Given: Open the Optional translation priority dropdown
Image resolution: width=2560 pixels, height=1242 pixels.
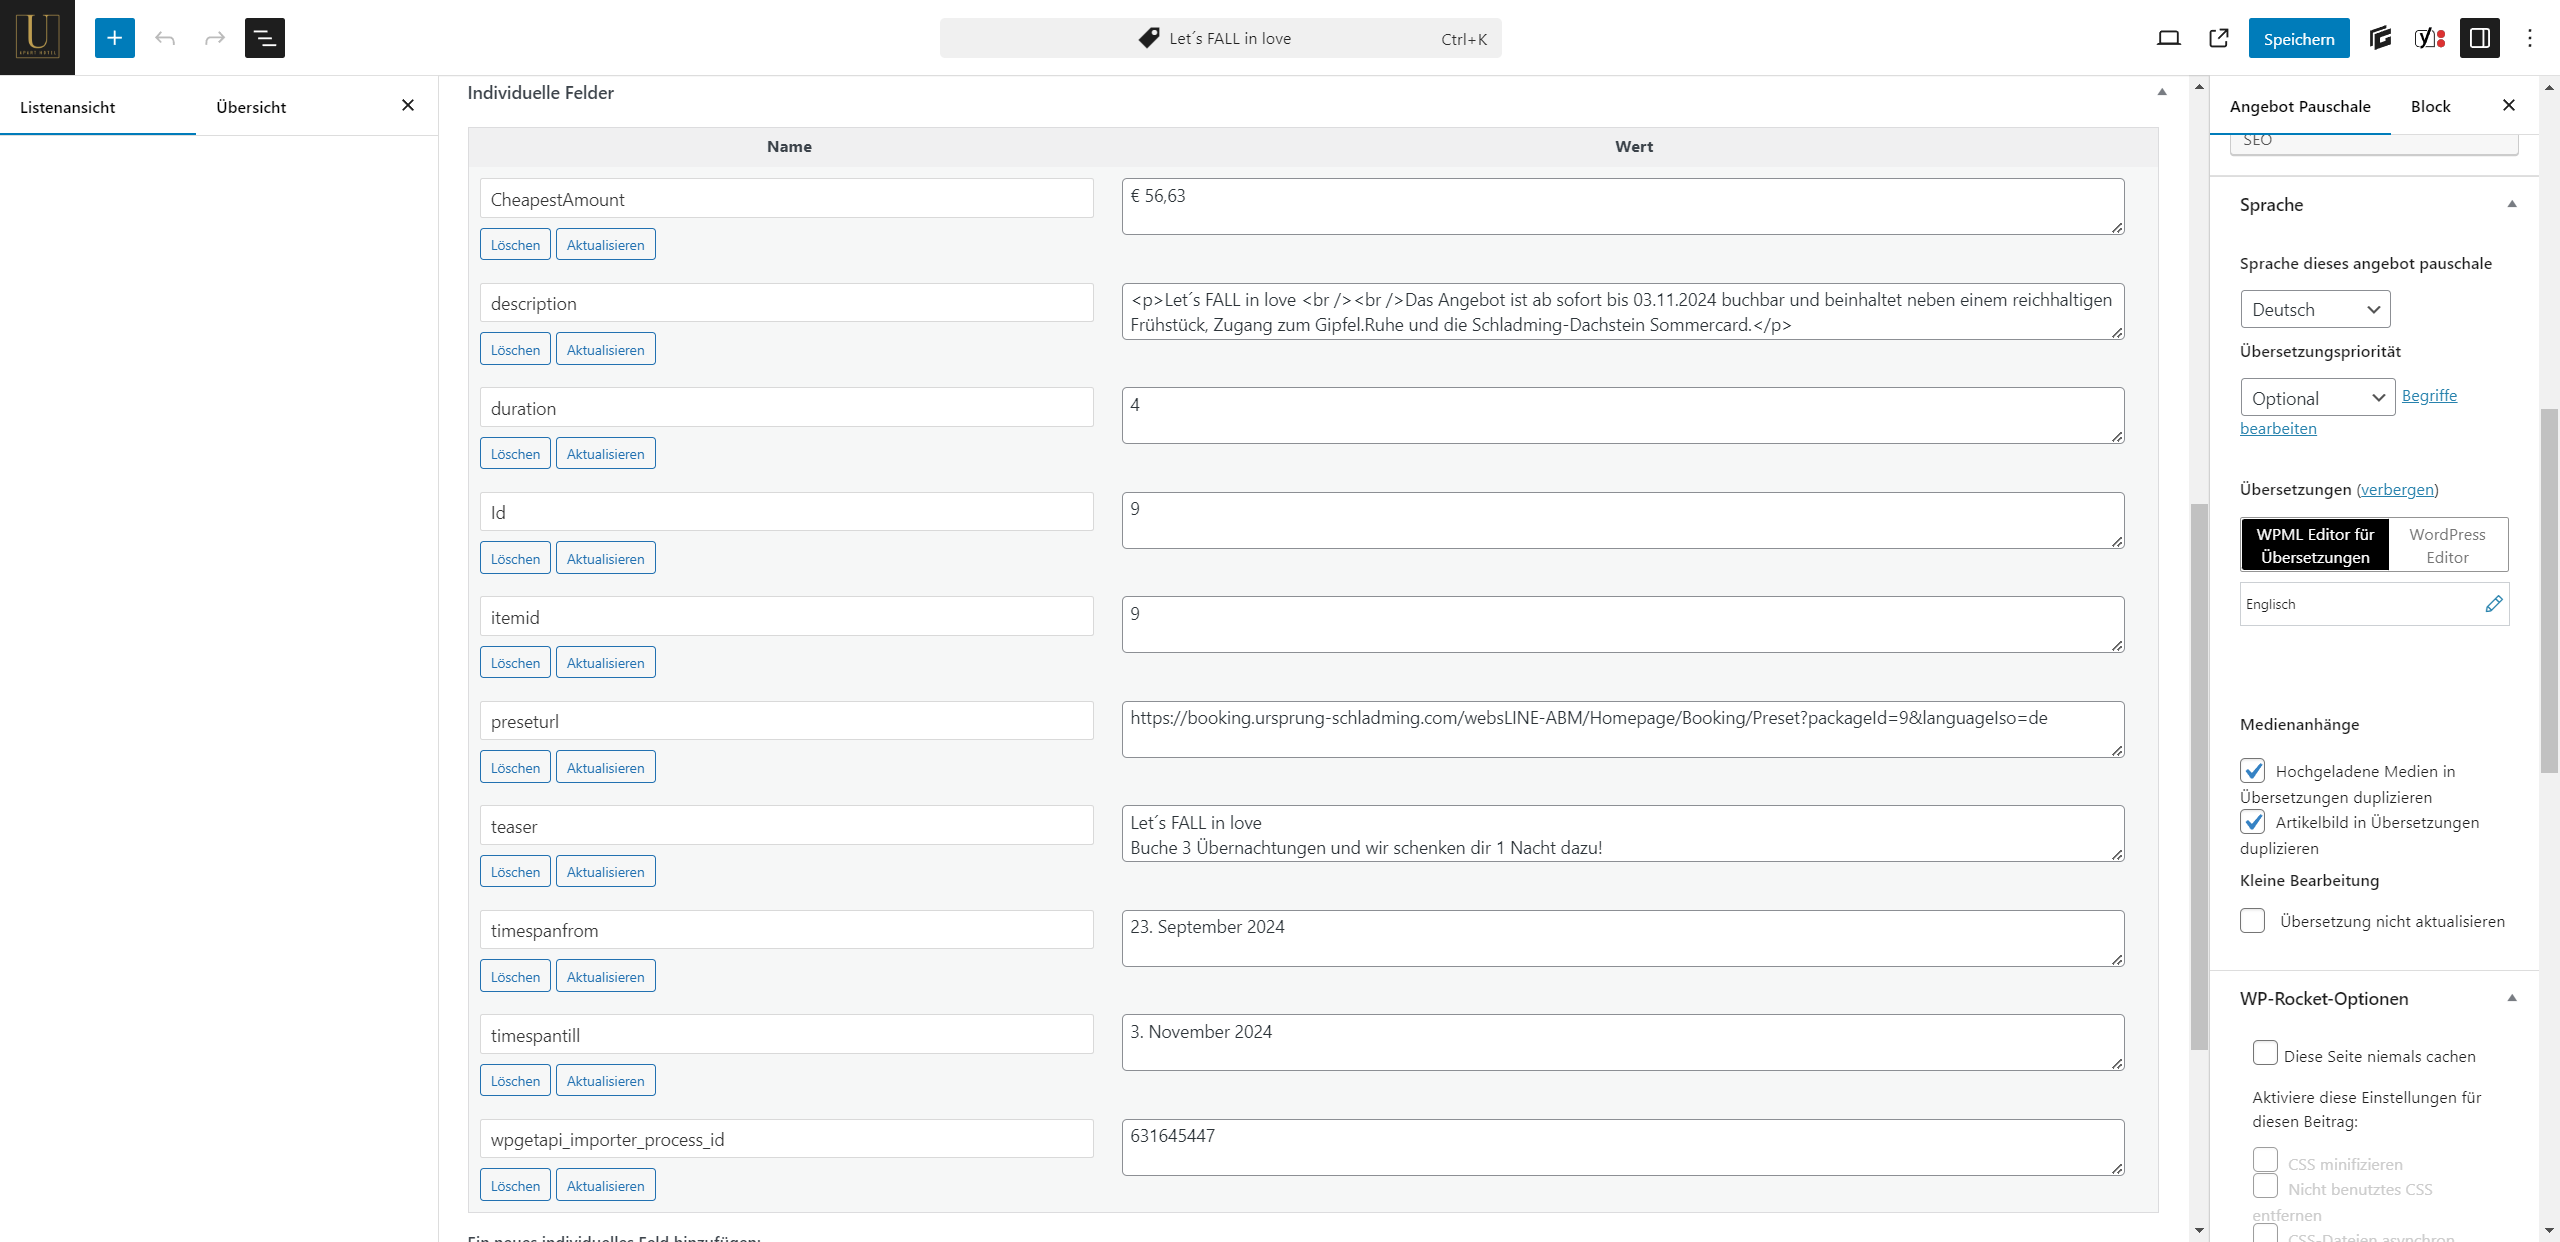Looking at the screenshot, I should 2317,398.
